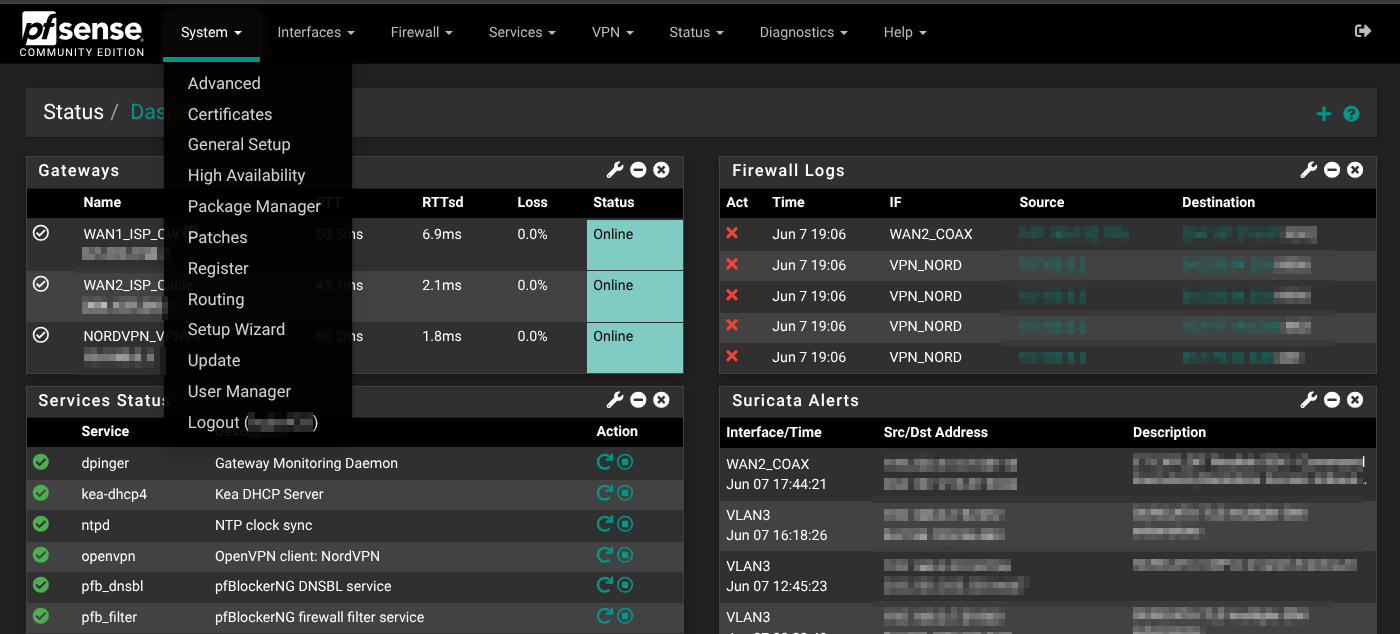Restart the openvpn service
This screenshot has height=634, width=1400.
click(x=604, y=555)
